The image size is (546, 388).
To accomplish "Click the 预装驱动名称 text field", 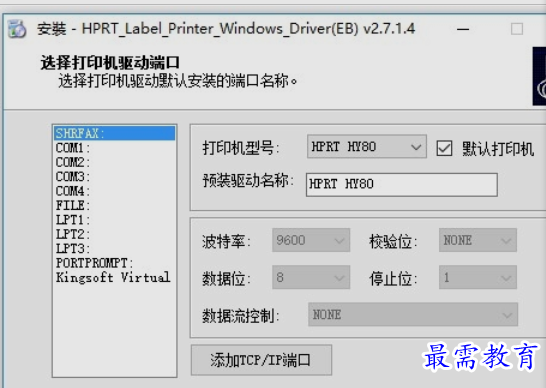I will [x=401, y=184].
